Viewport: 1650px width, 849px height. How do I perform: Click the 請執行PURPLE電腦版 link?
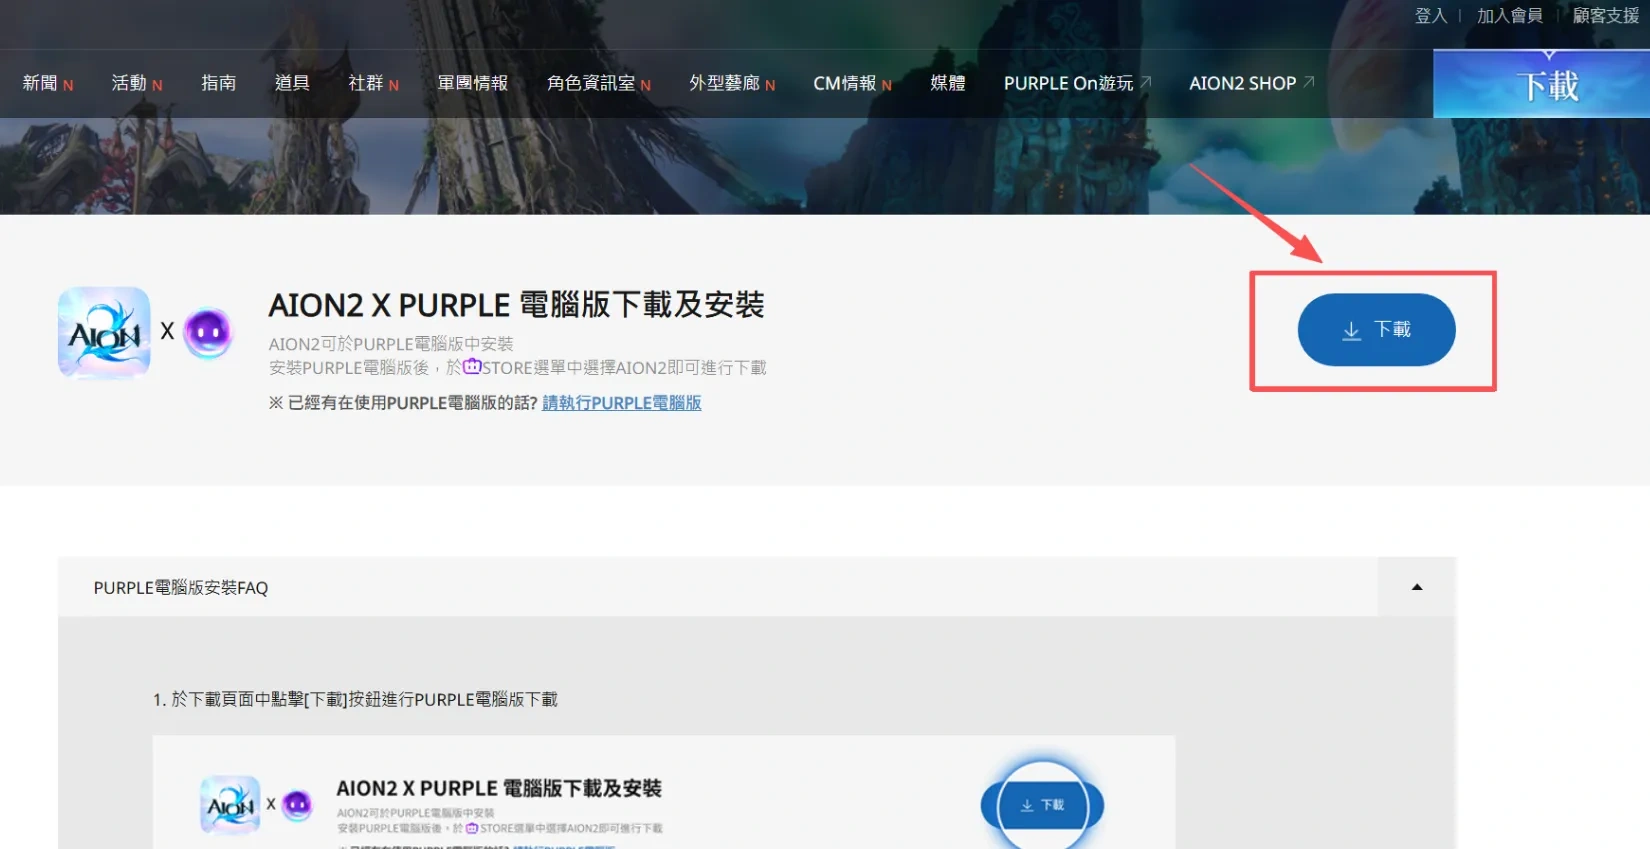coord(622,403)
